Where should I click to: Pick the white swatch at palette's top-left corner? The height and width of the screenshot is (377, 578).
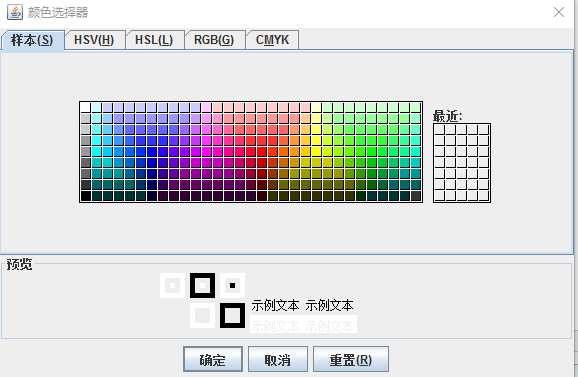pyautogui.click(x=86, y=107)
